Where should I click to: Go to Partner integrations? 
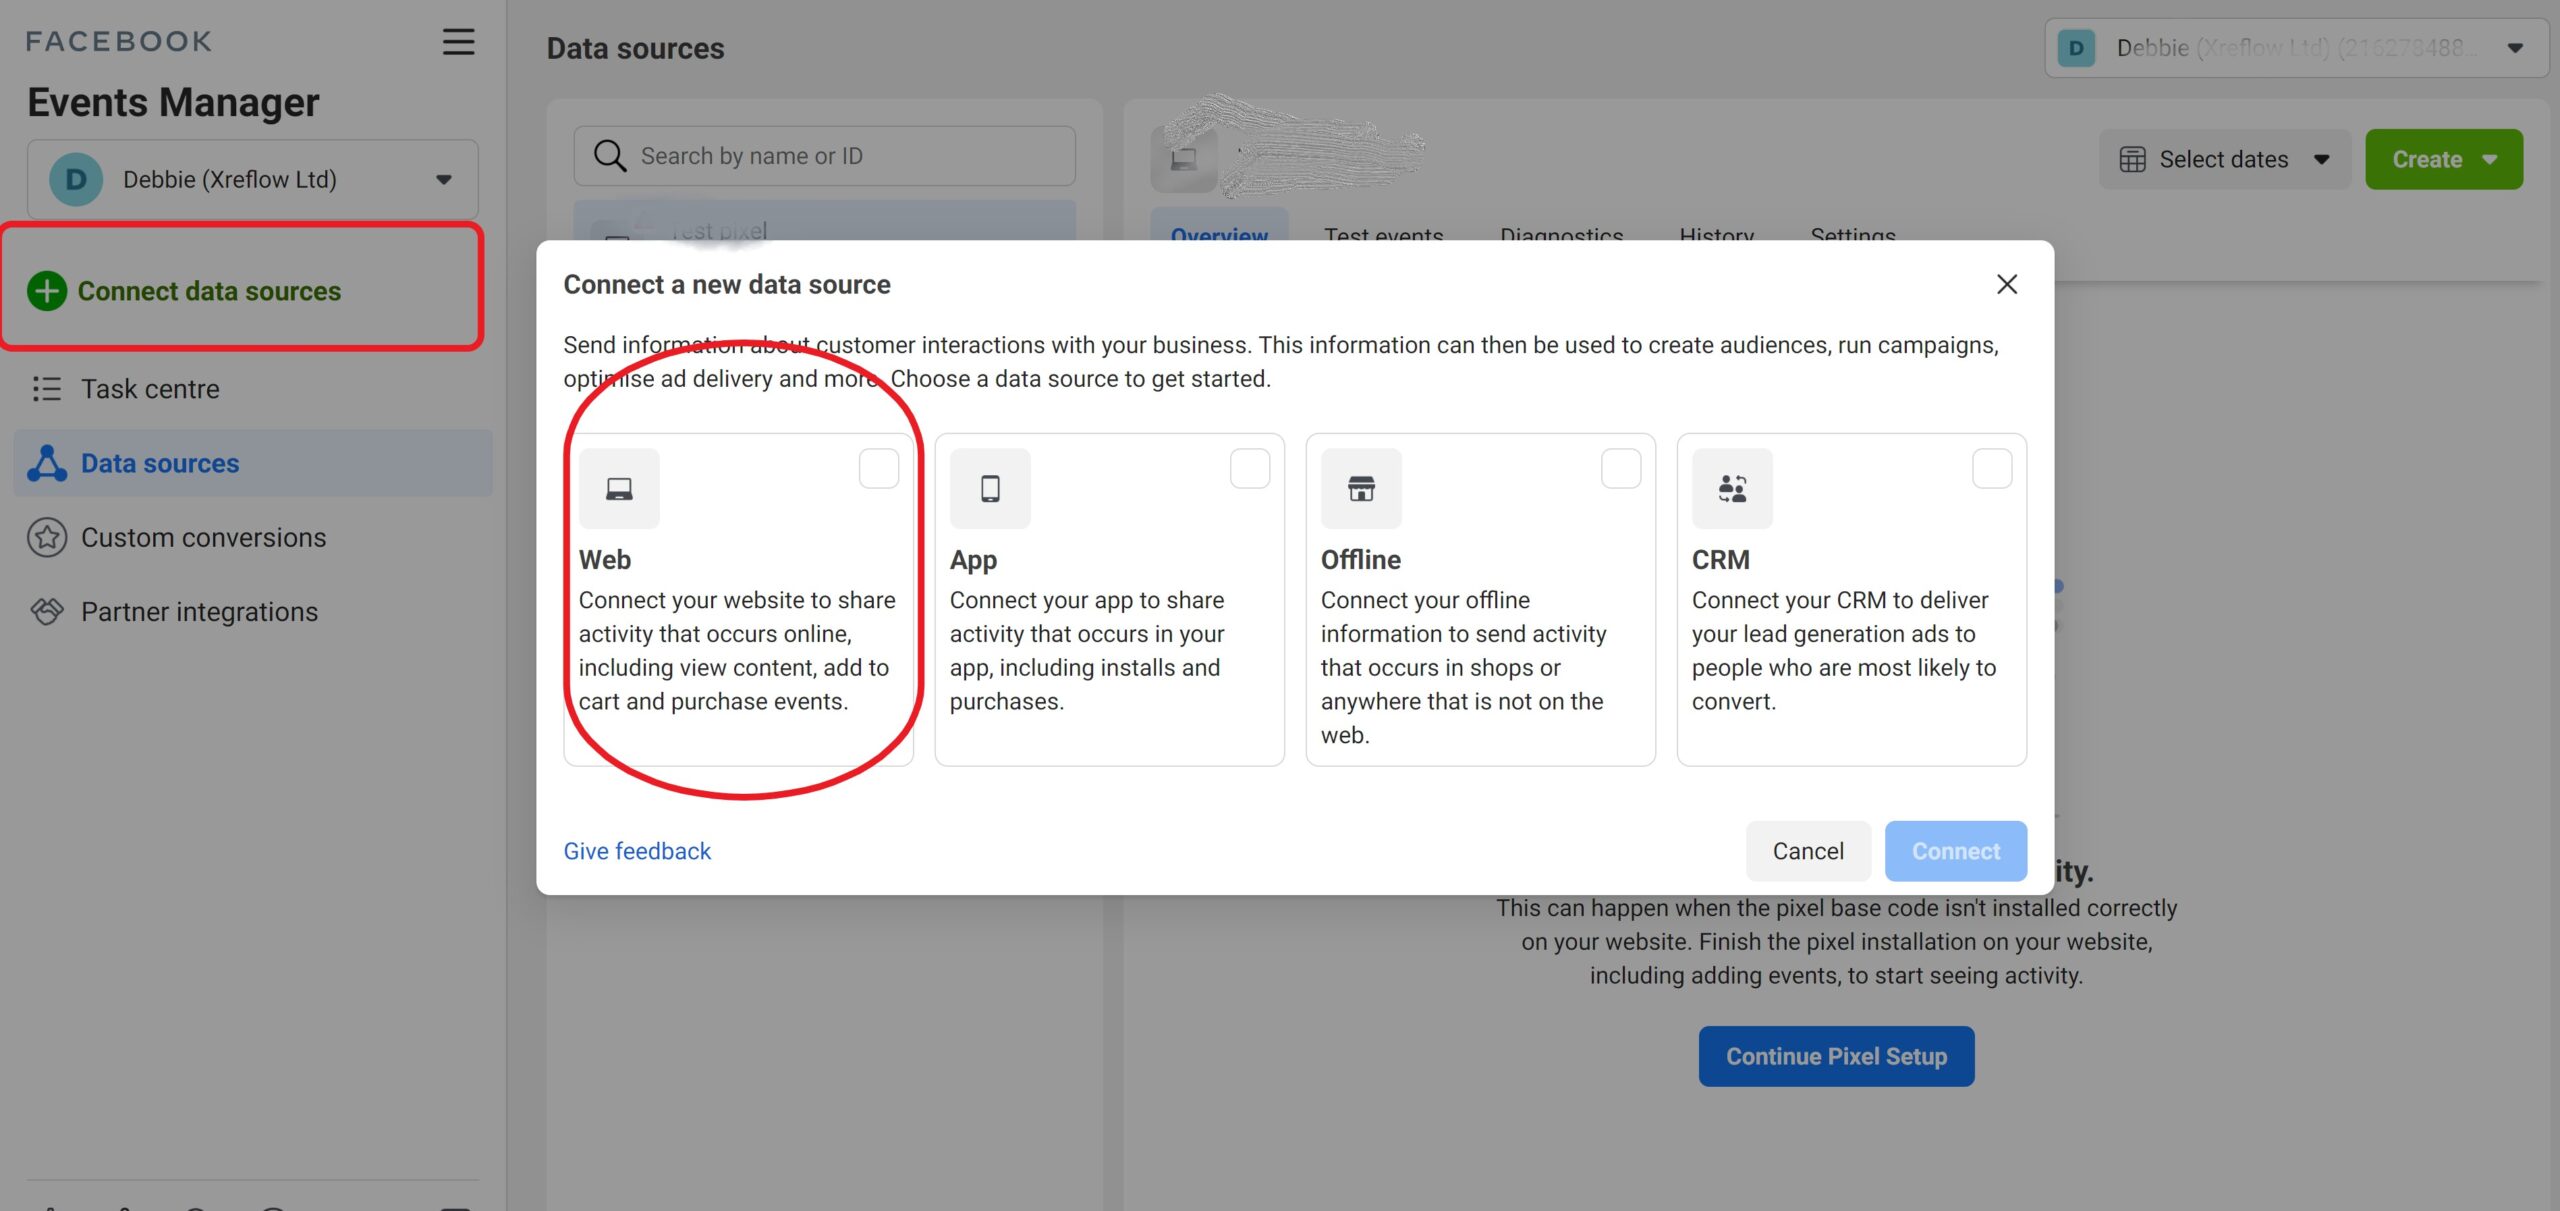pyautogui.click(x=253, y=611)
